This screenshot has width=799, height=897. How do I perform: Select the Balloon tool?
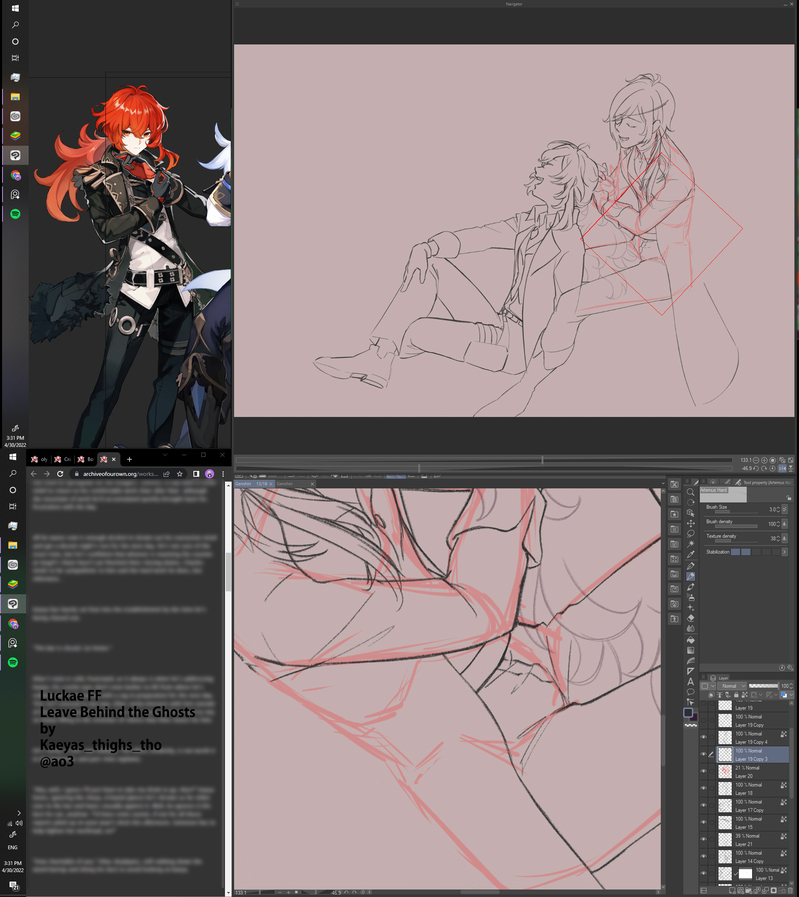(x=690, y=692)
